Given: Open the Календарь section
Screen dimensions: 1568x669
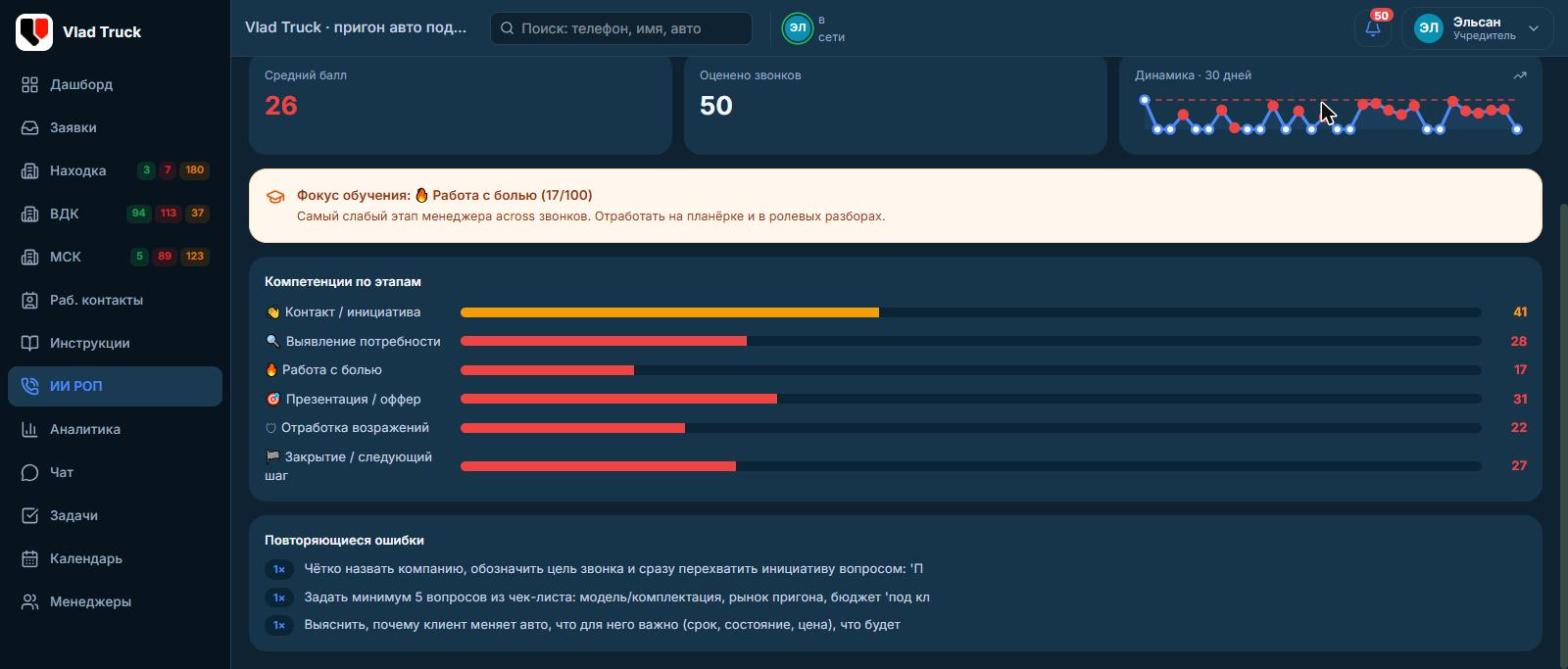Looking at the screenshot, I should (115, 558).
